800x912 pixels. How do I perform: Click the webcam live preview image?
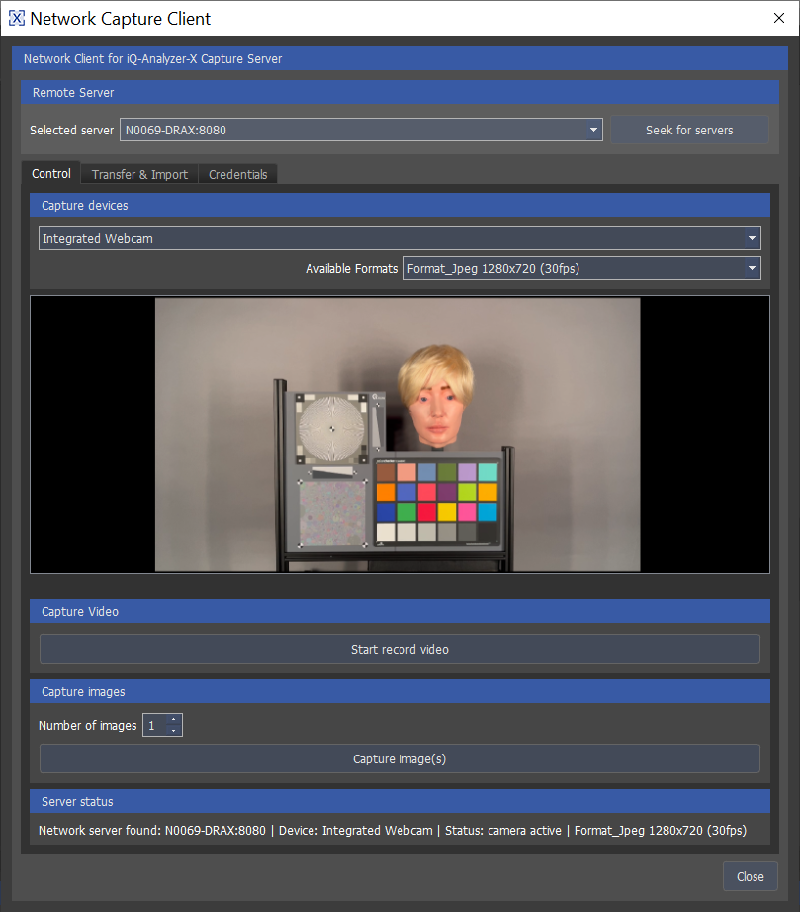click(397, 434)
